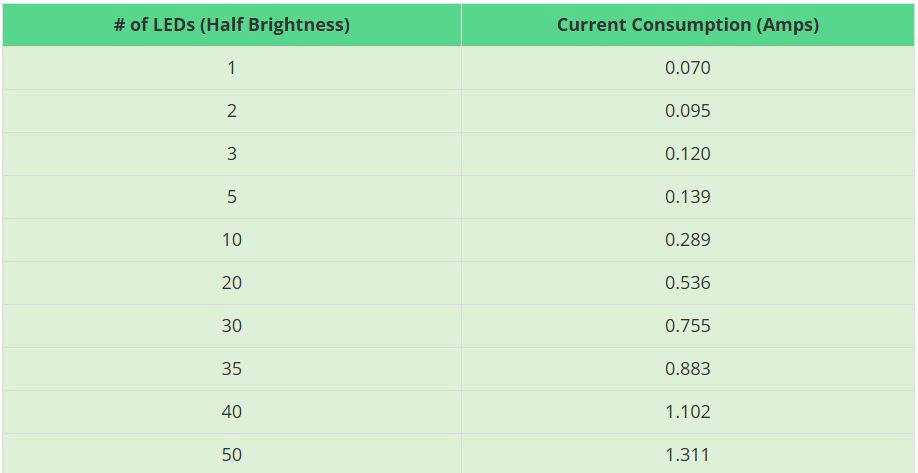Select the 20 LEDs cell
Viewport: 918px width, 473px height.
click(x=232, y=283)
